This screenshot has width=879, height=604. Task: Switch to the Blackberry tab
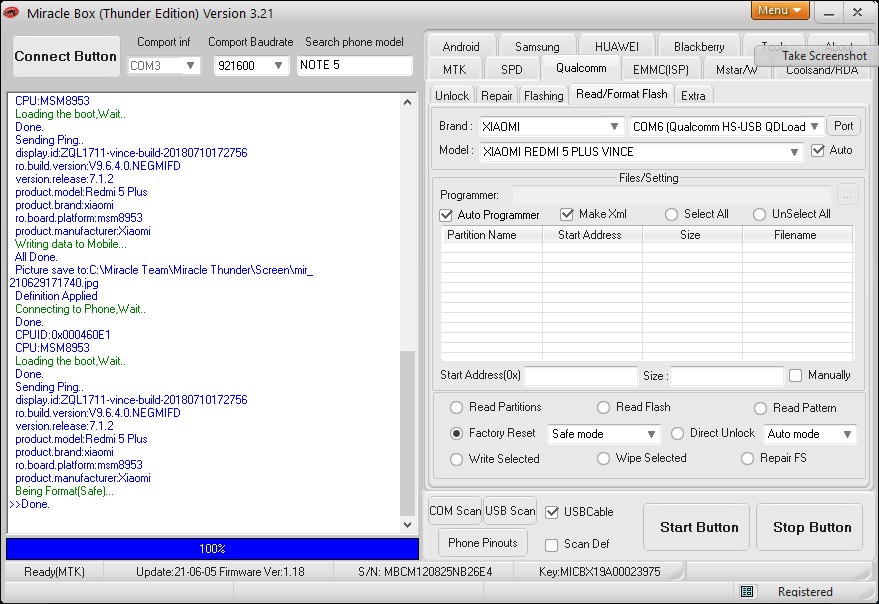coord(699,47)
